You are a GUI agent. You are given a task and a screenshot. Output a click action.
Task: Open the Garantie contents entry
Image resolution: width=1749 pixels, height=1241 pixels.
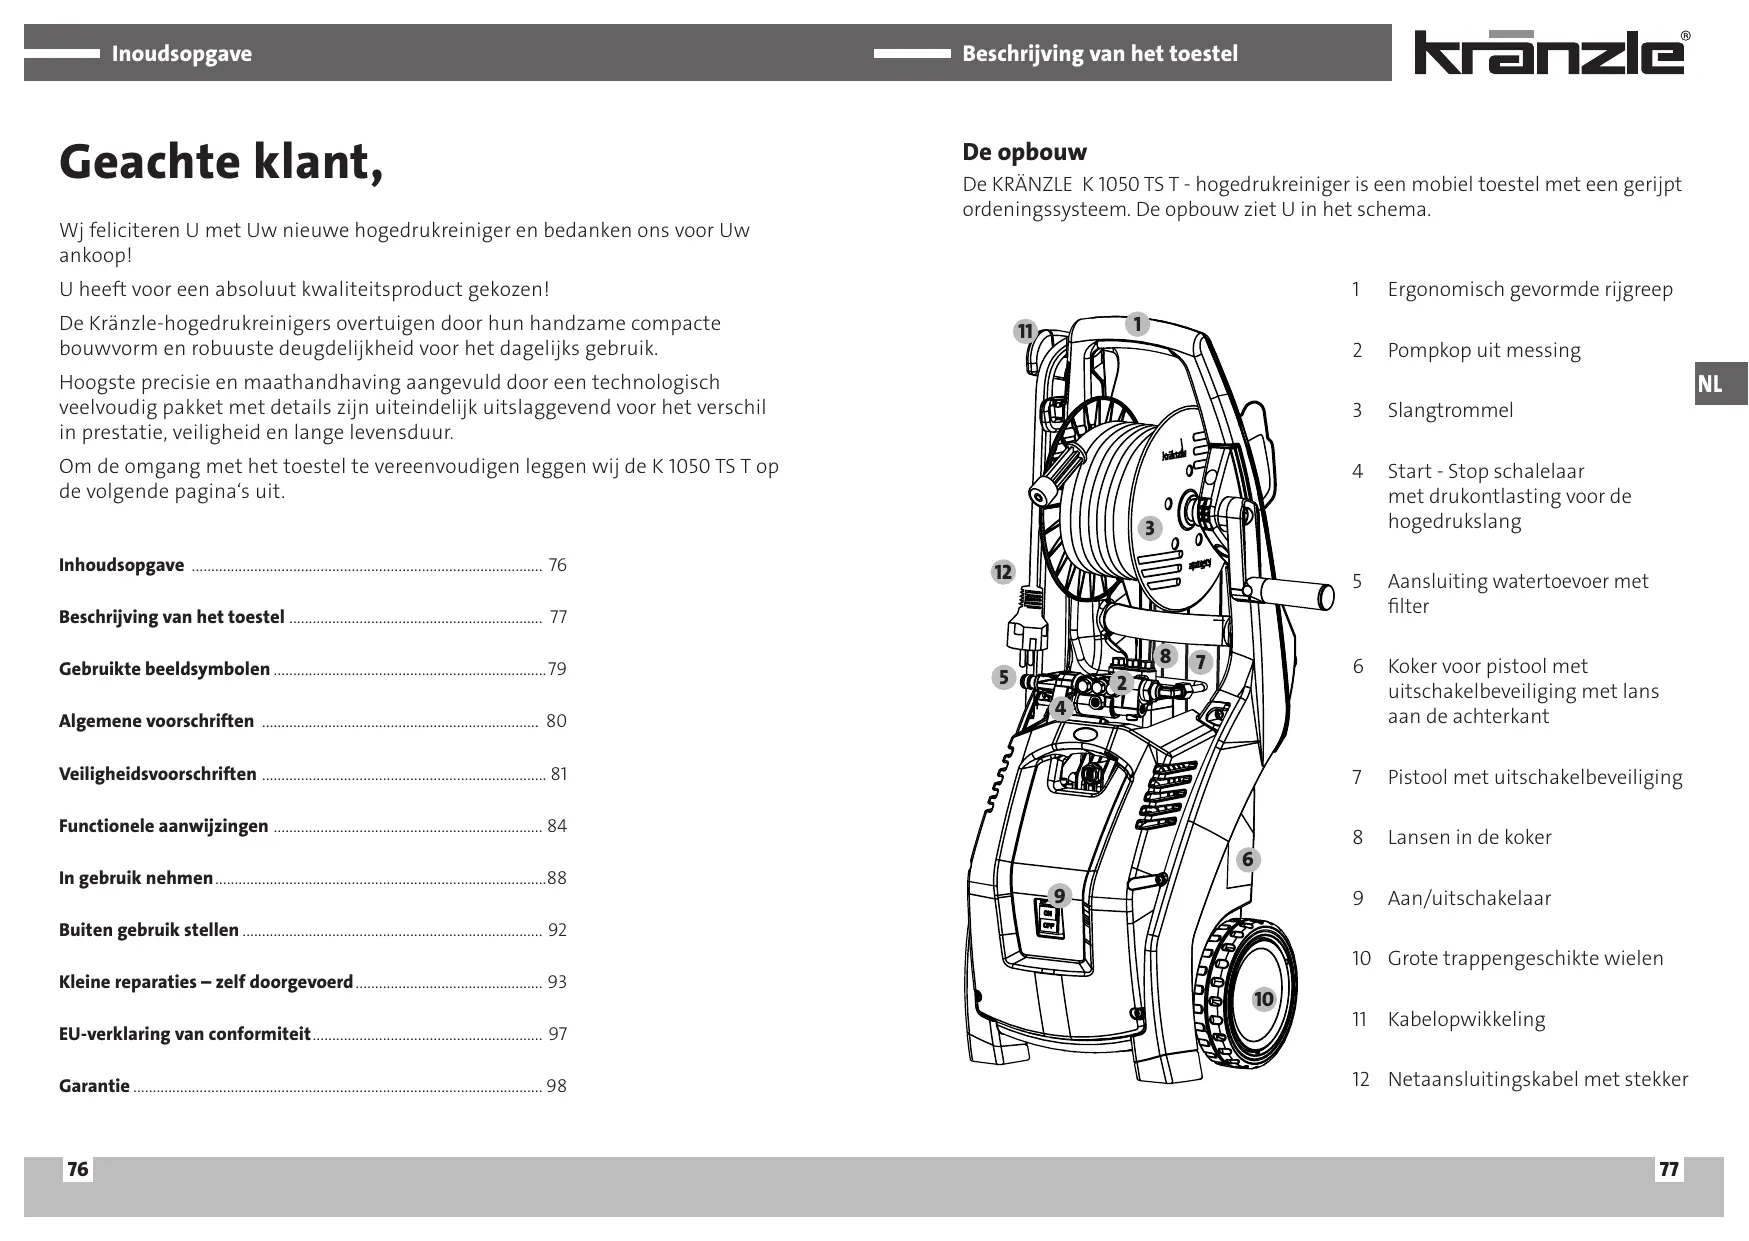click(94, 1086)
